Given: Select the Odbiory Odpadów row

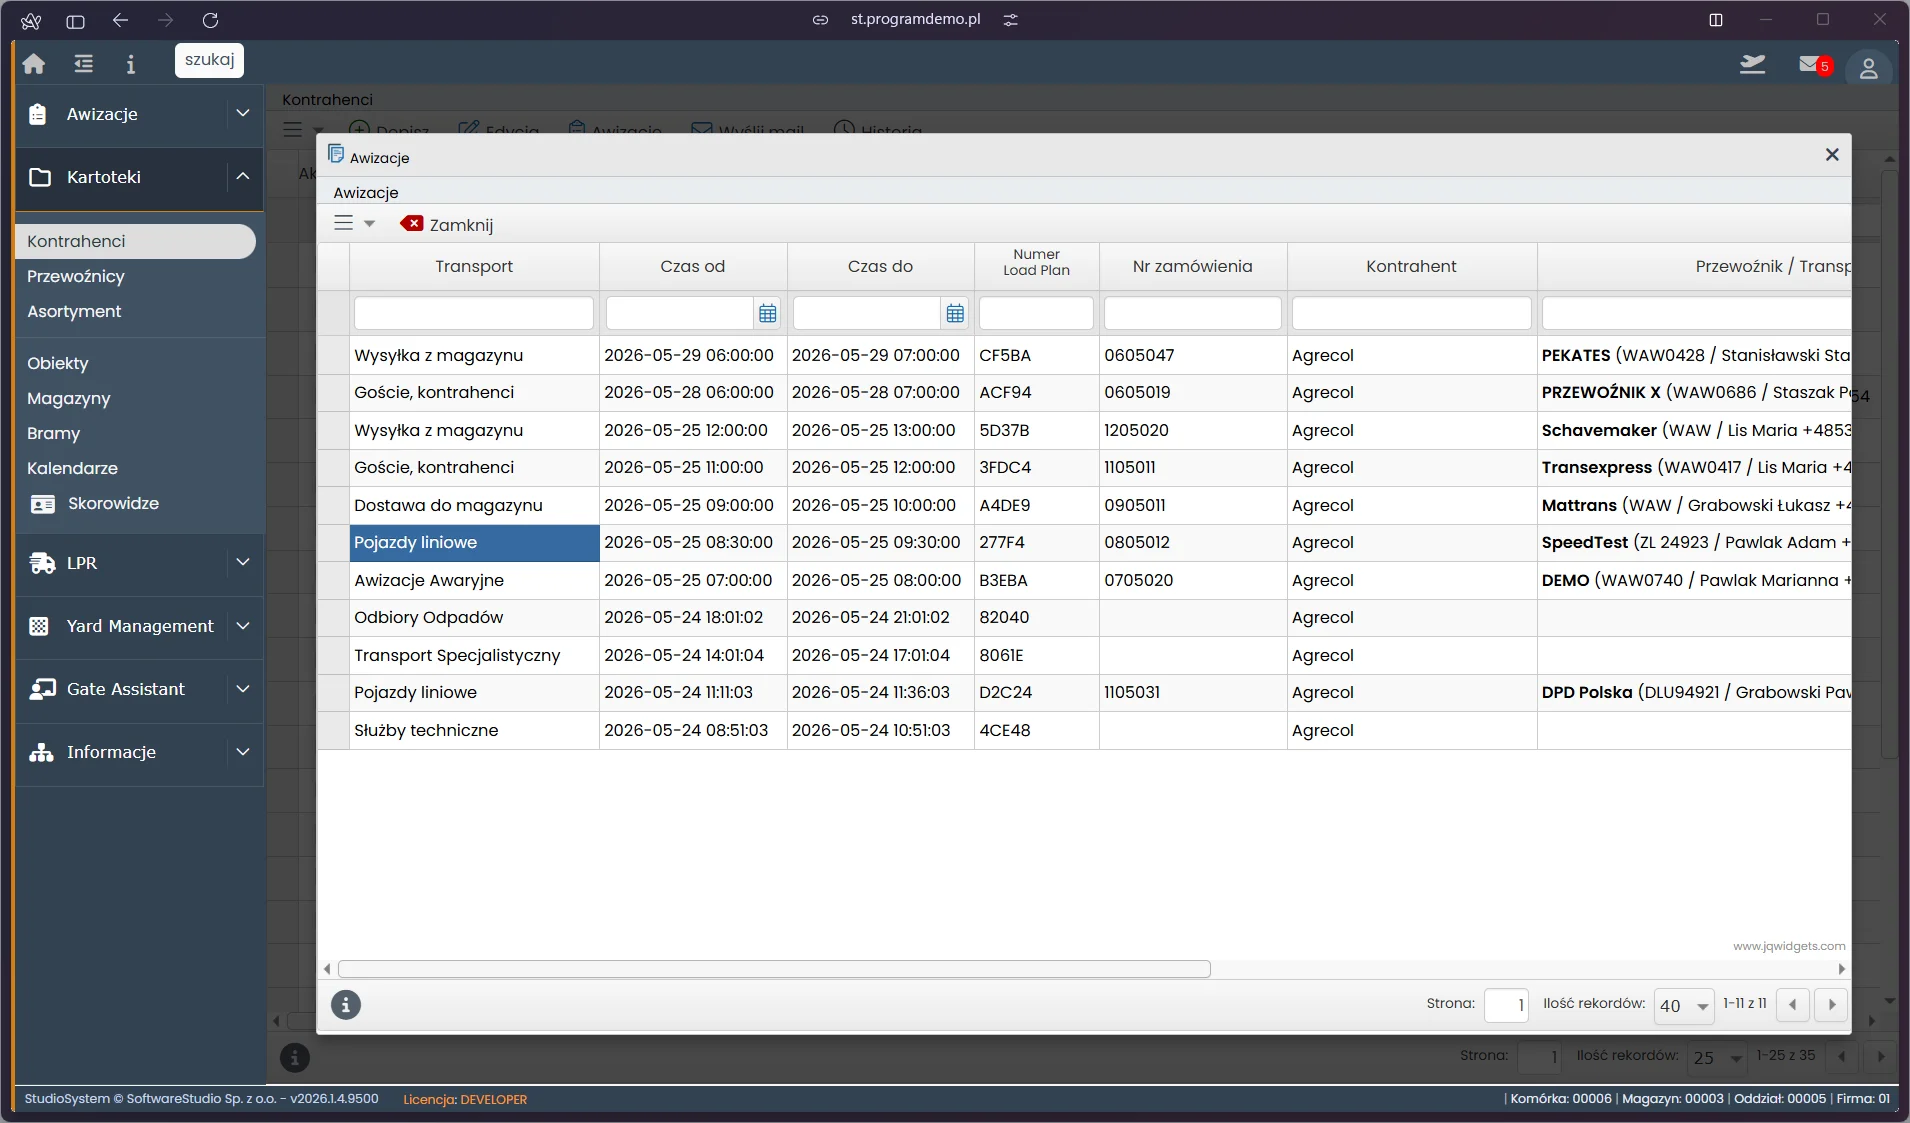Looking at the screenshot, I should (1084, 617).
